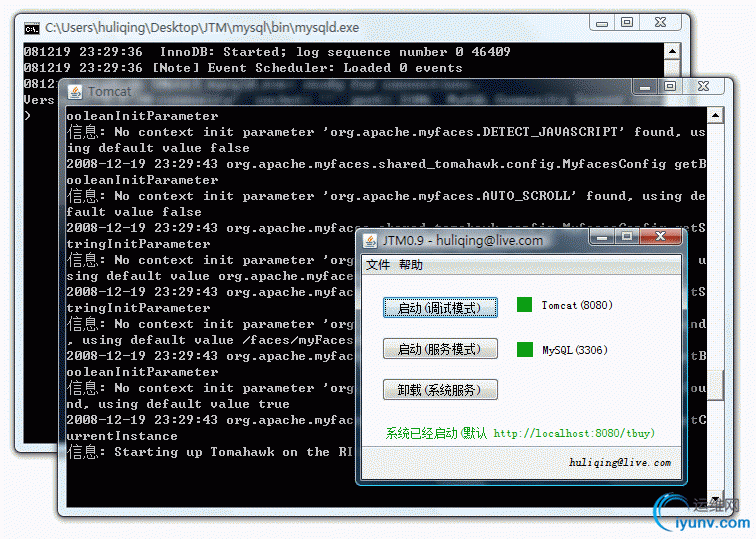Close the Tomcat console window
This screenshot has width=756, height=539.
pos(703,87)
